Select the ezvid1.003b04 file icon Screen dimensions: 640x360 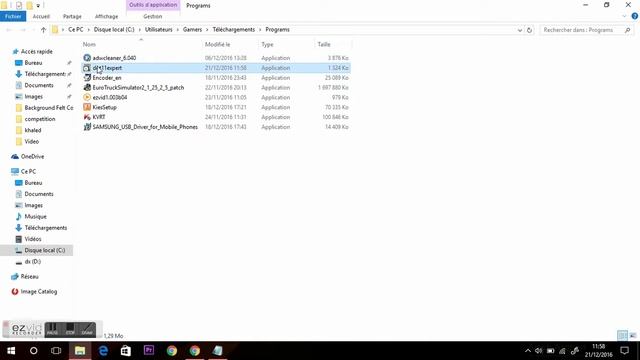click(87, 97)
